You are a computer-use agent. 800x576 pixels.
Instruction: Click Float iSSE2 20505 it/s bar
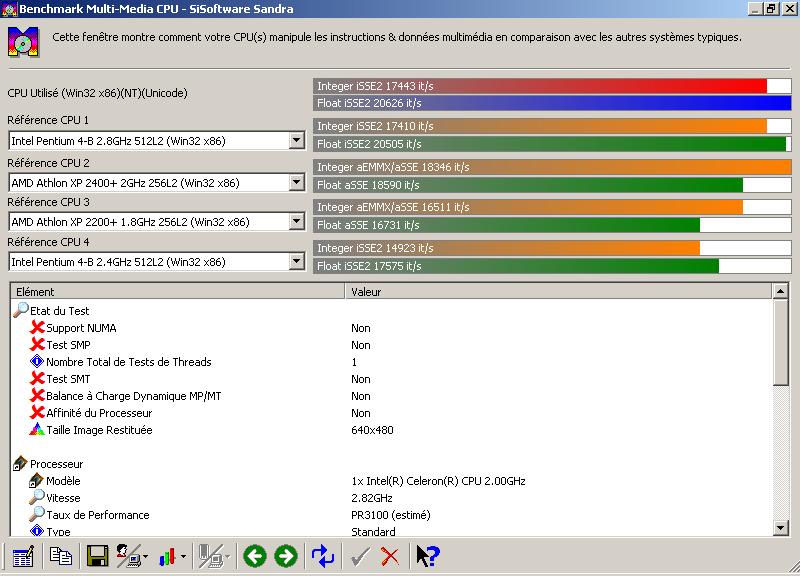[552, 144]
